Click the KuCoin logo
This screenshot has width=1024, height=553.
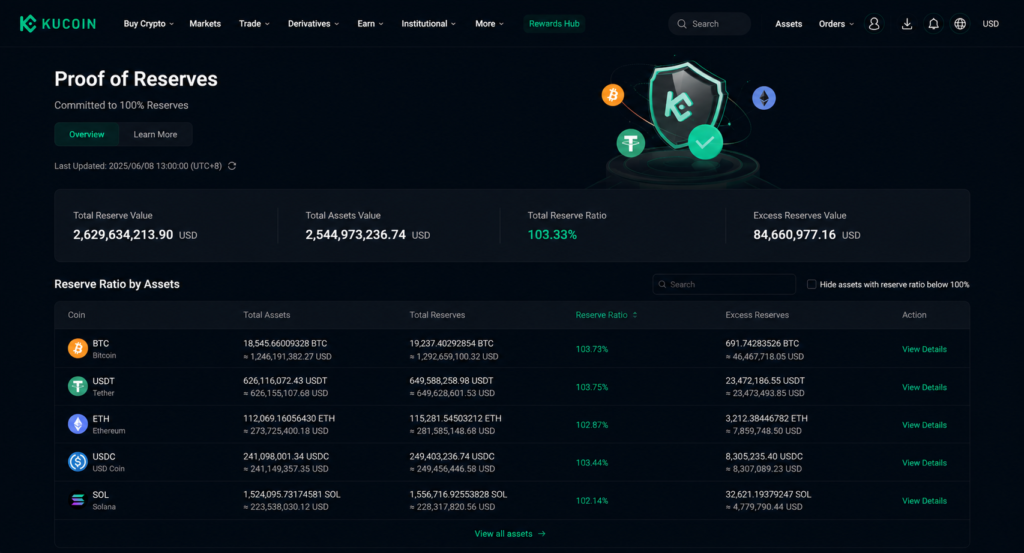tap(57, 24)
